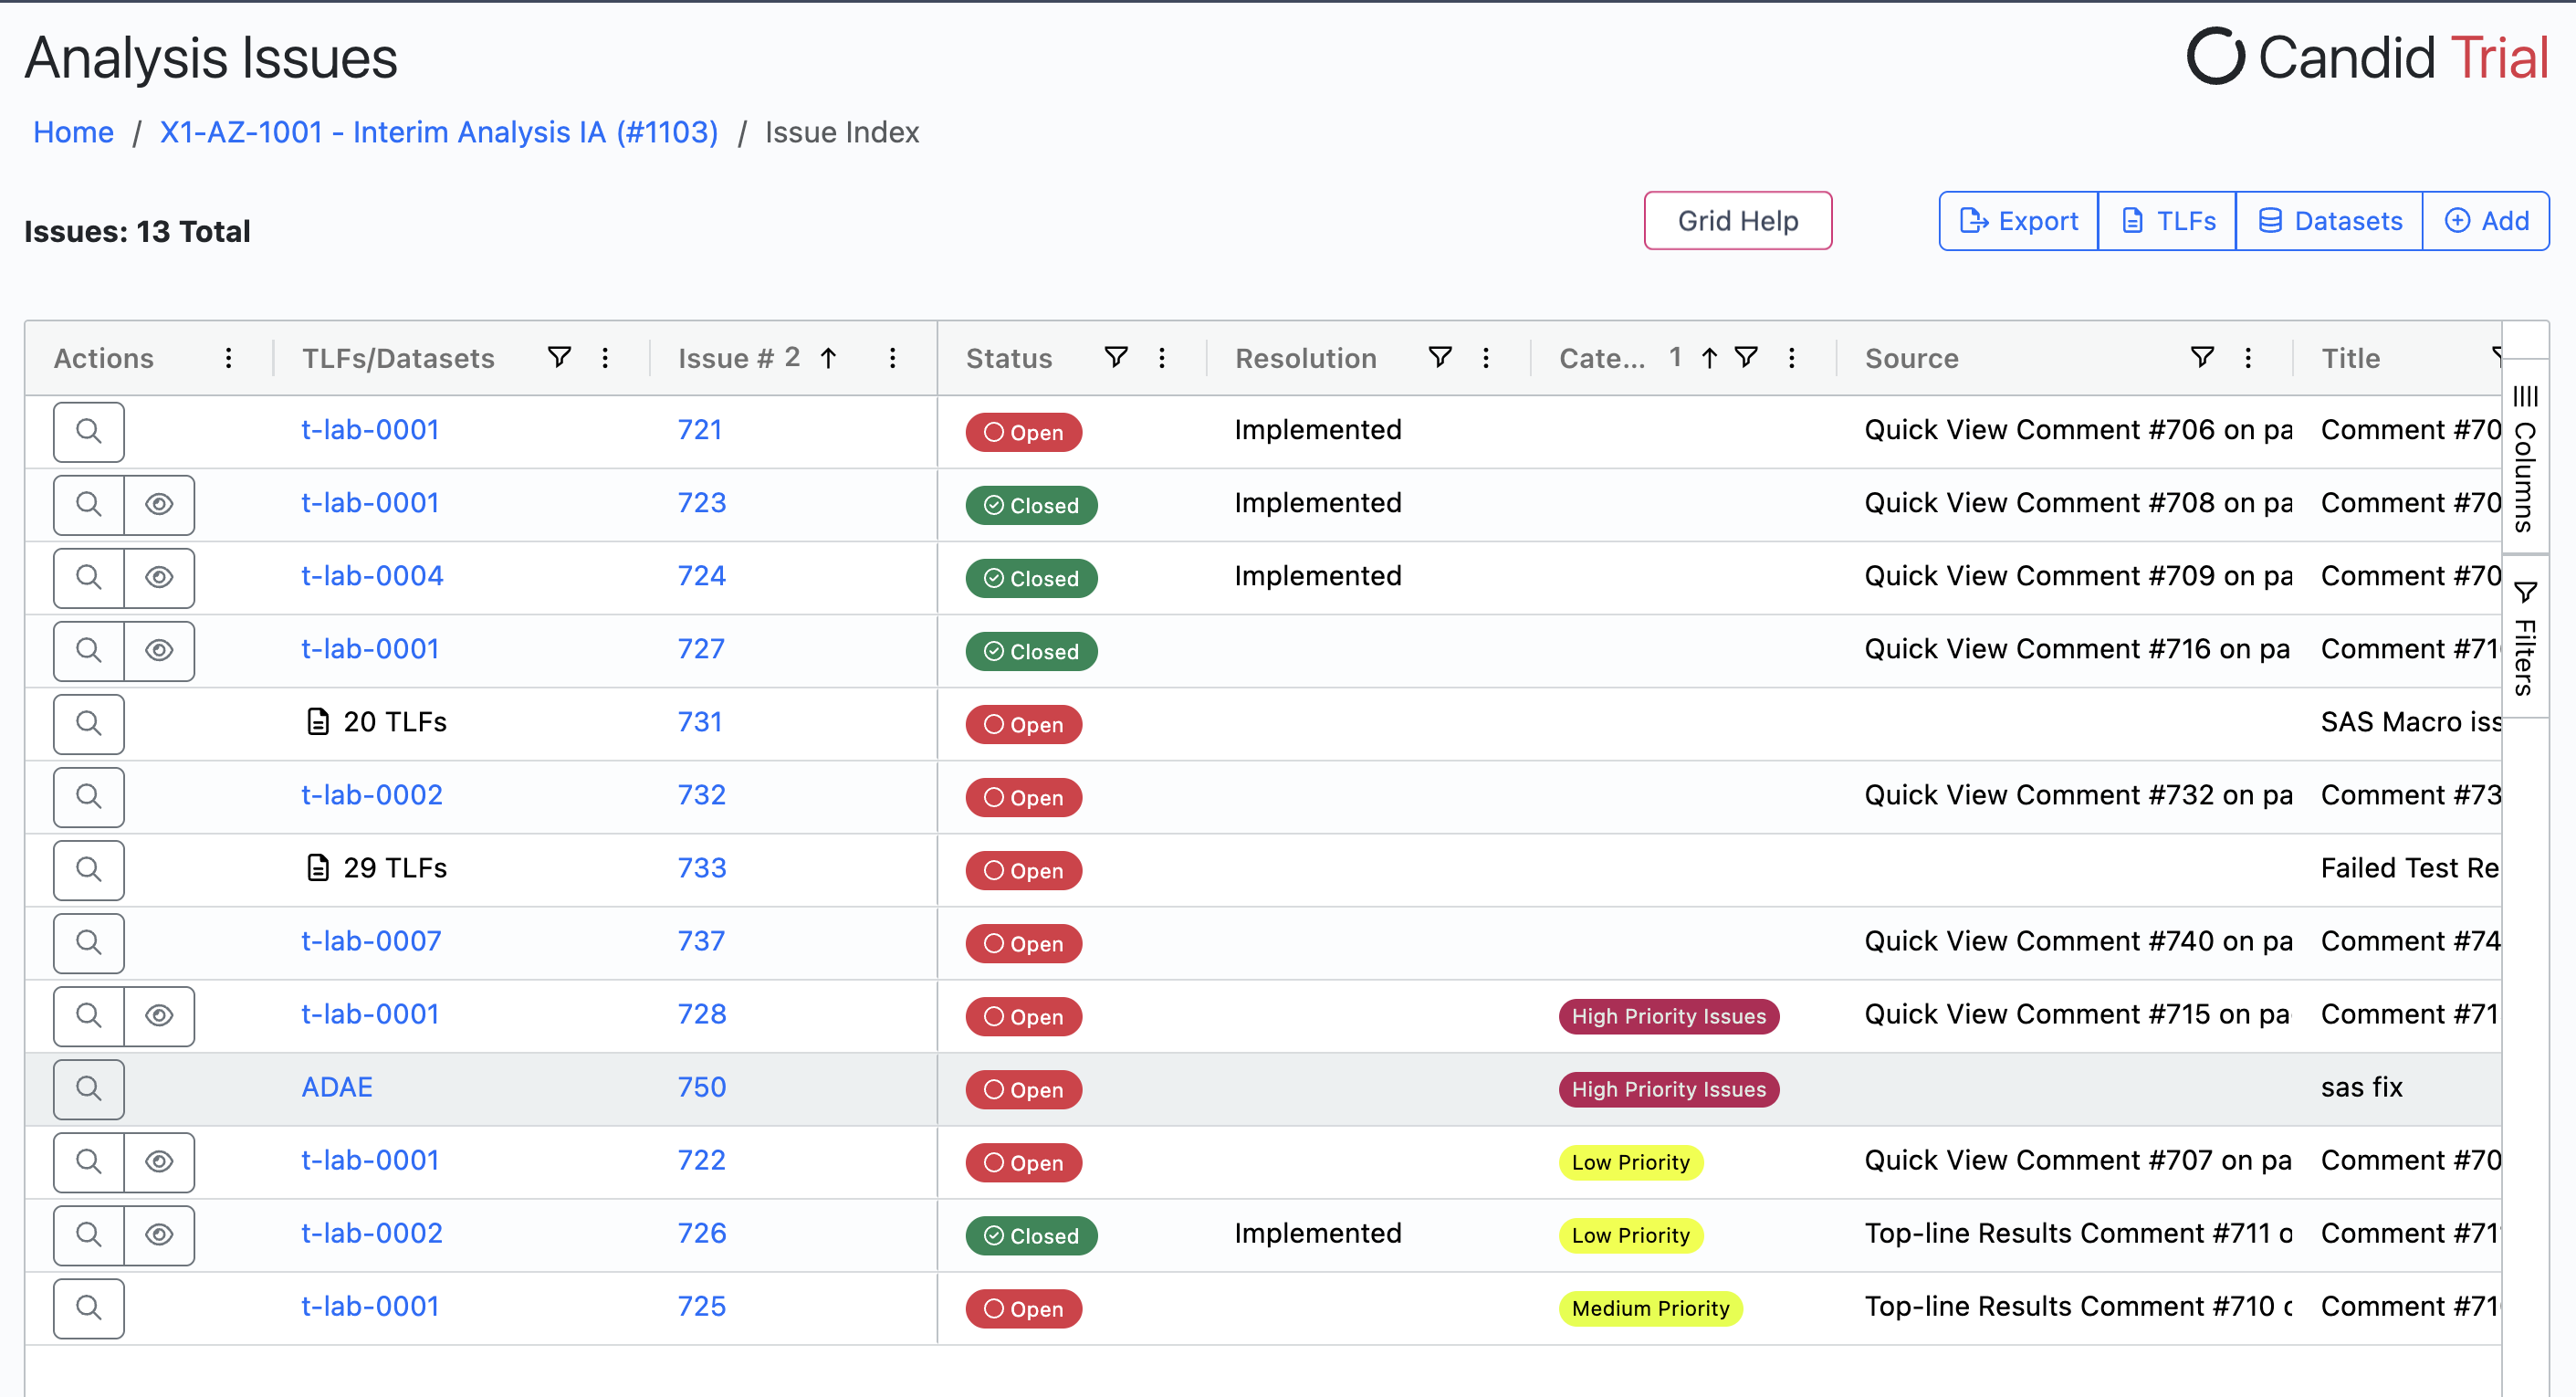Screen dimensions: 2576x1397
Task: Open issue number 750 link
Action: (x=702, y=1087)
